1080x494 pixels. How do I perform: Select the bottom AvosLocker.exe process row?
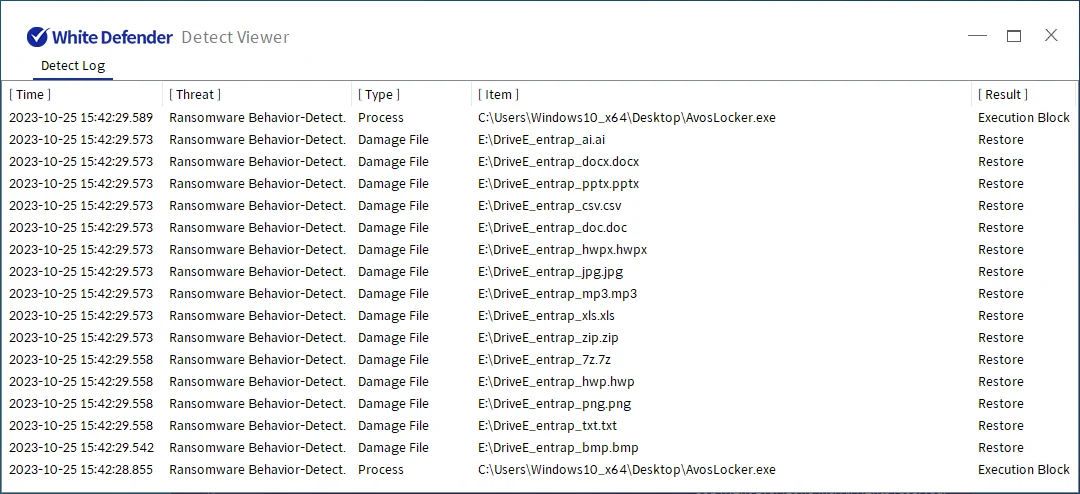(626, 470)
